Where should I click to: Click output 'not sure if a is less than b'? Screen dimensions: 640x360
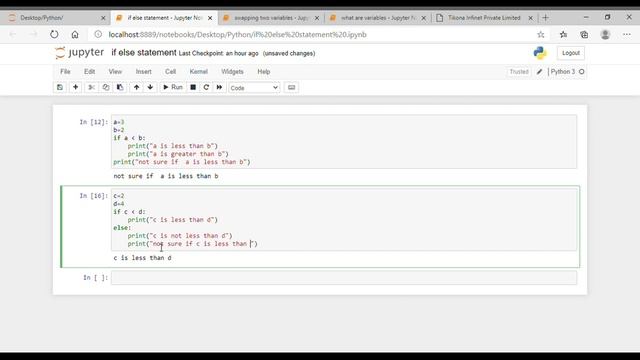[x=166, y=176]
